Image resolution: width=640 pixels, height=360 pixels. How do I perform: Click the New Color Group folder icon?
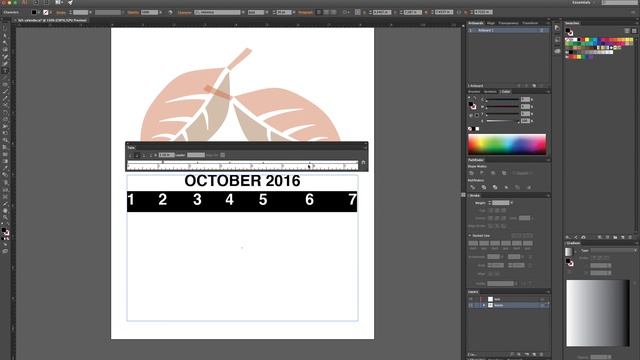(x=615, y=237)
